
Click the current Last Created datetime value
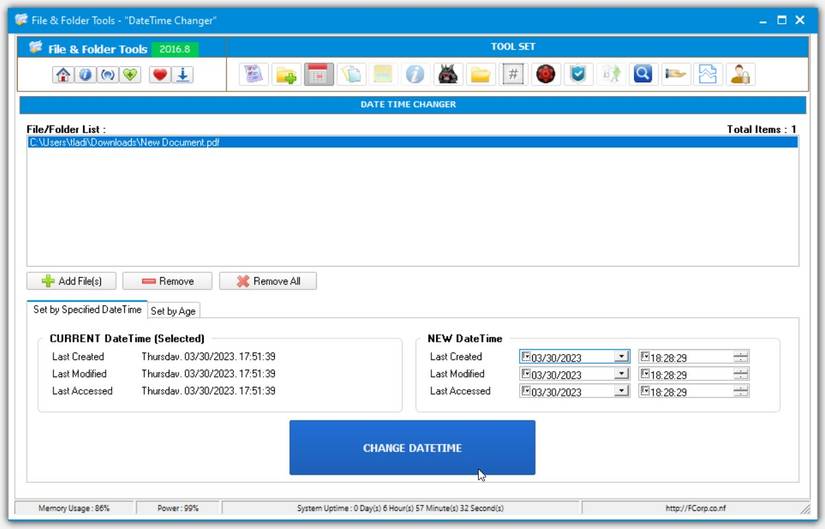click(x=208, y=356)
